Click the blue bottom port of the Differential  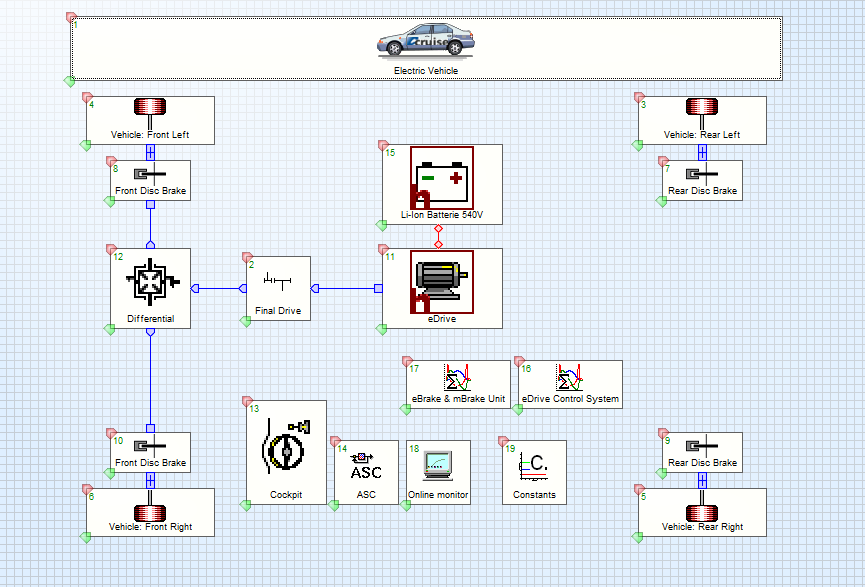pos(150,332)
